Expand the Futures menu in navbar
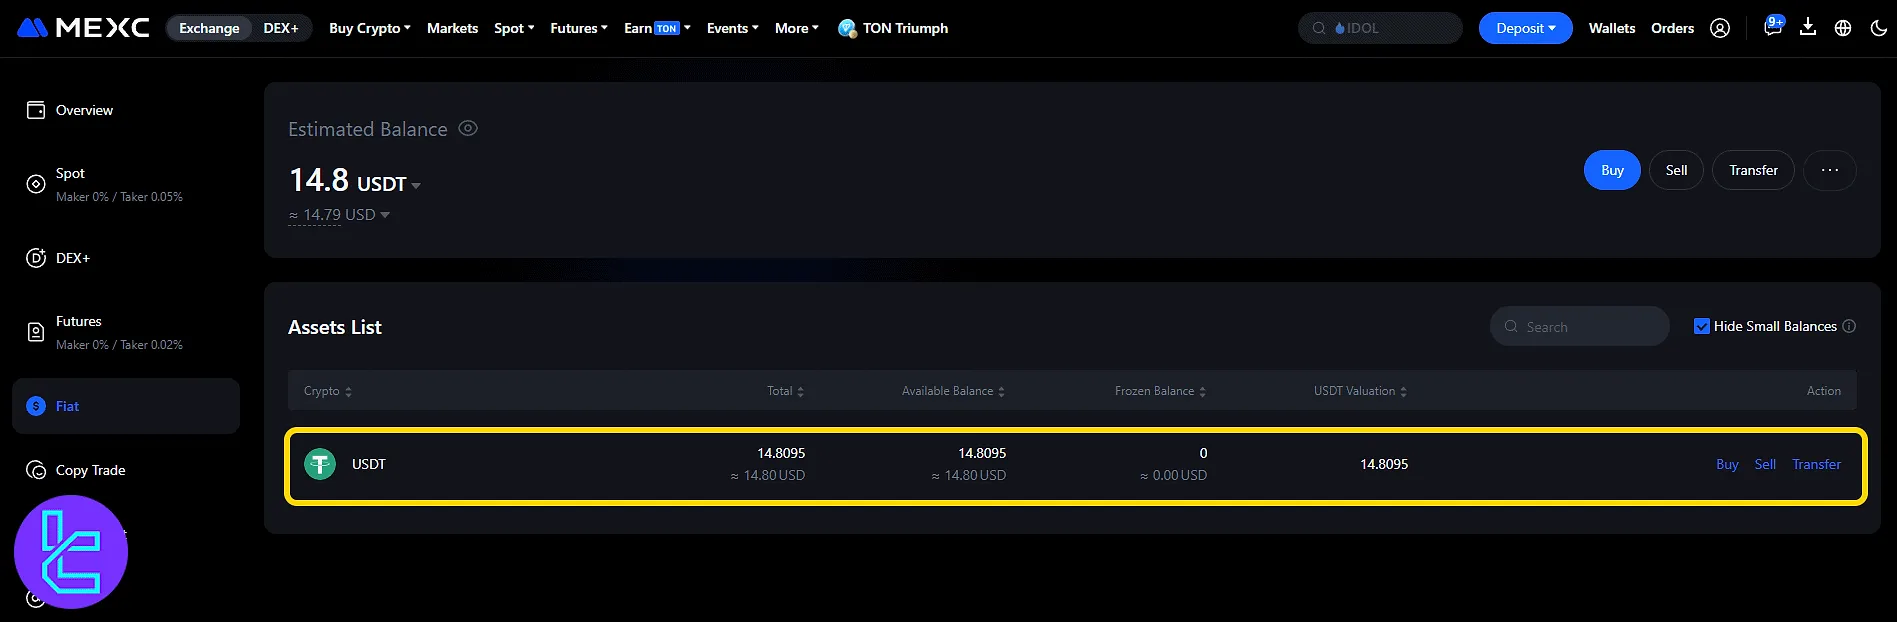The width and height of the screenshot is (1897, 622). pyautogui.click(x=579, y=28)
